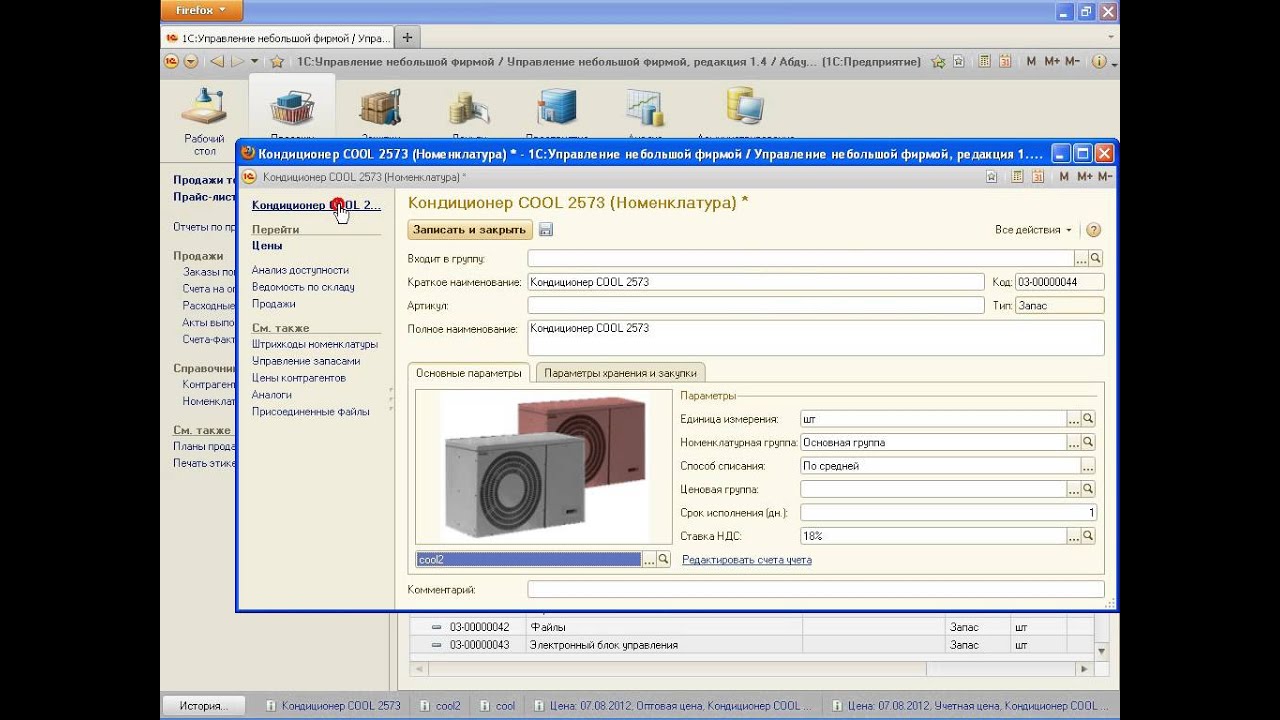Viewport: 1280px width, 720px height.
Task: Open selection list for Способ списания
Action: [x=1089, y=466]
